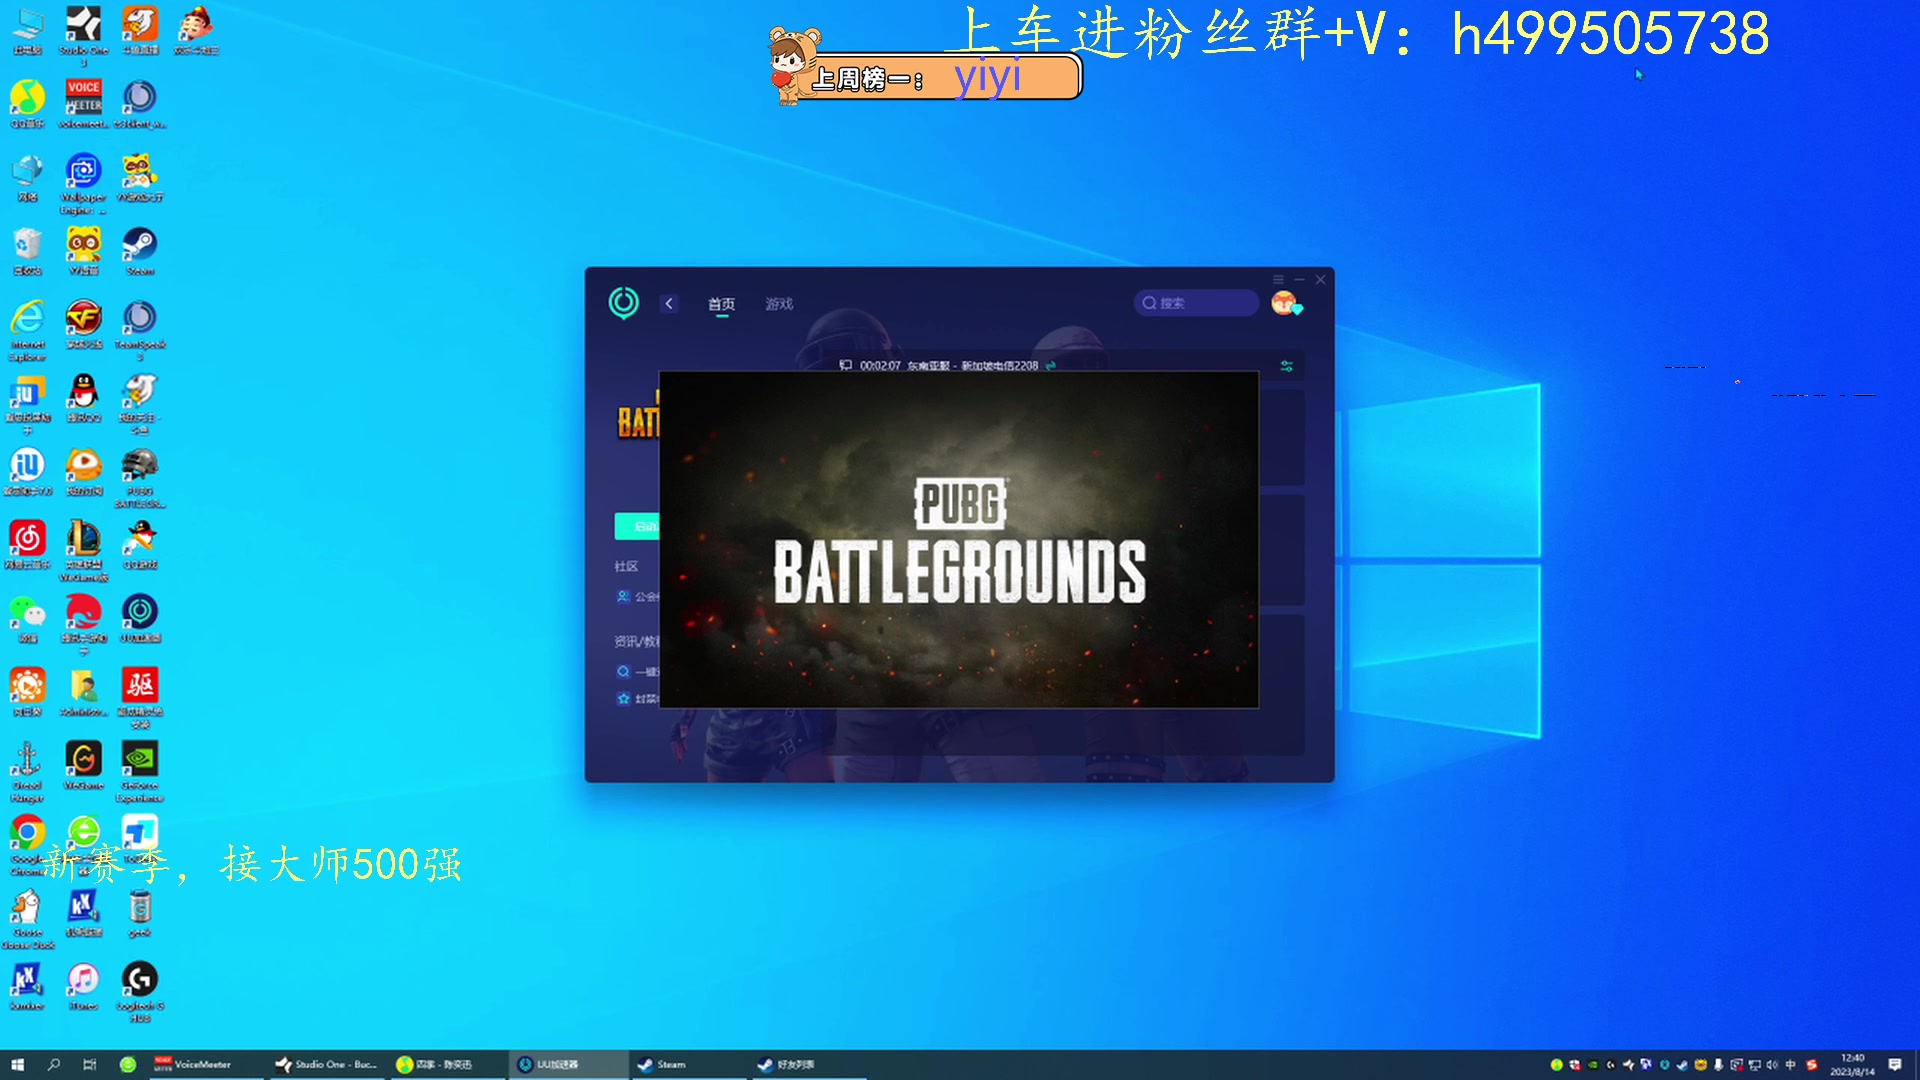1920x1080 pixels.
Task: Open the League of Legends WeGame shortcut
Action: (x=84, y=551)
